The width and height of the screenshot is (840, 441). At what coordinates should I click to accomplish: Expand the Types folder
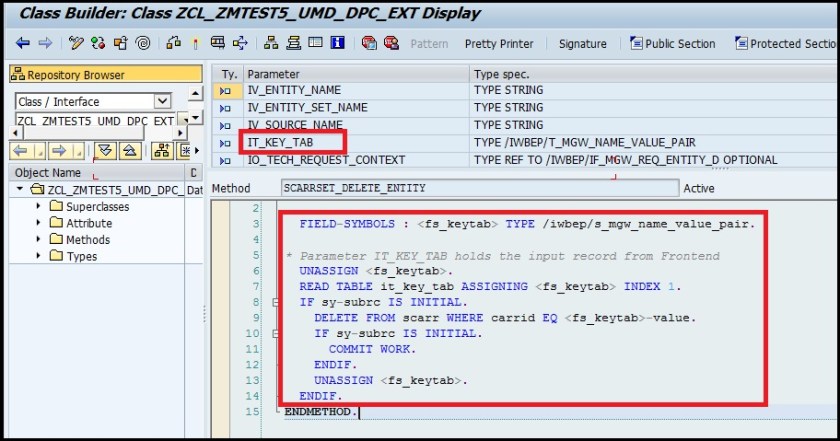coord(38,256)
